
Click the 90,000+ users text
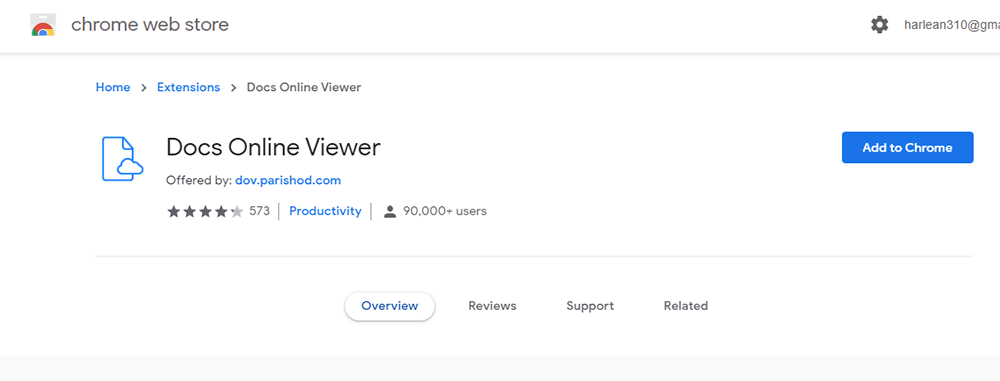pos(445,211)
